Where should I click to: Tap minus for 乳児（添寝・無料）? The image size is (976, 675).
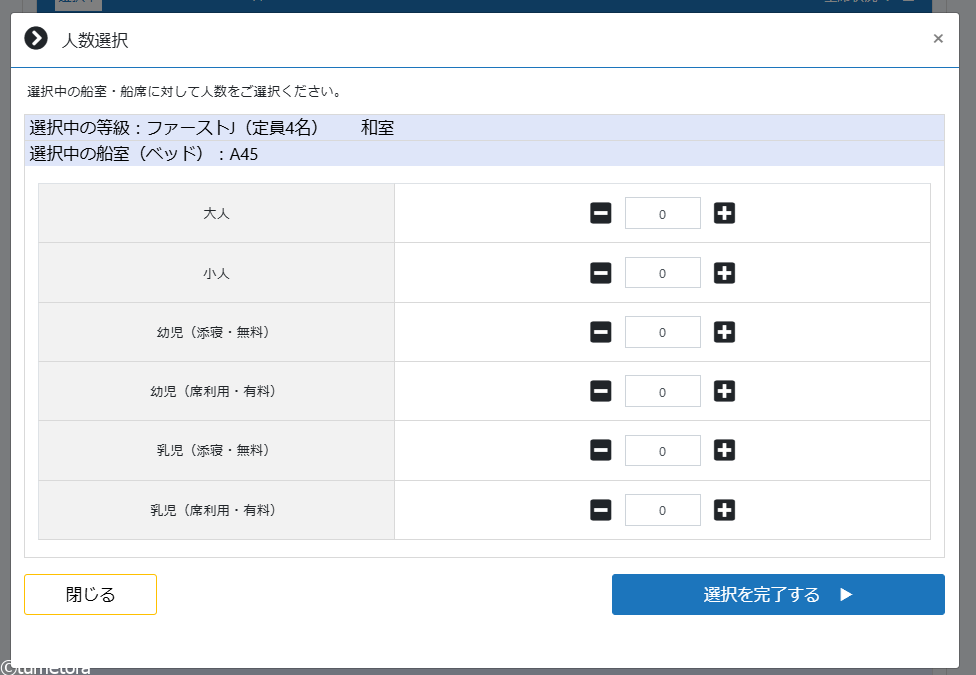601,451
